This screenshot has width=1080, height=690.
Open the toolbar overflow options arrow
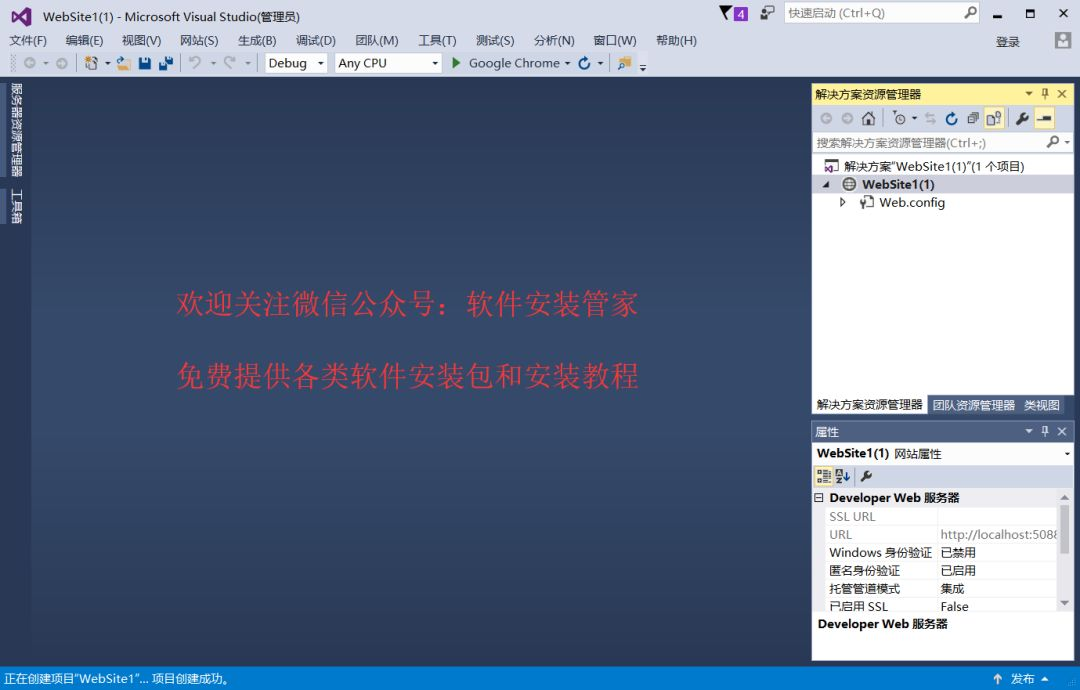coord(643,67)
